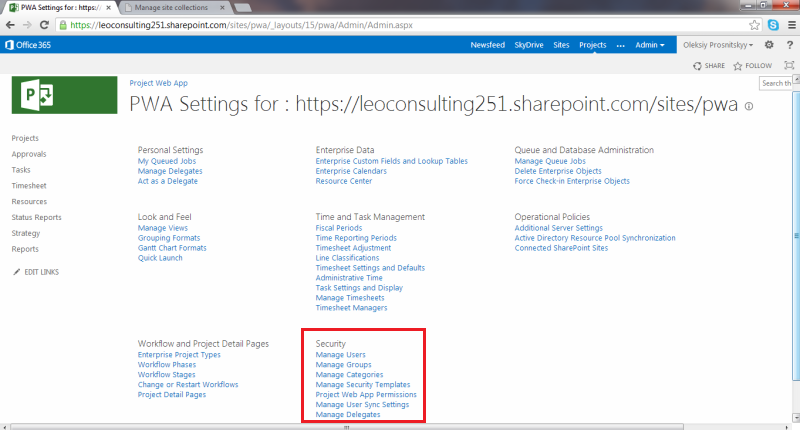Open Fiscal Periods
800x430 pixels.
(x=339, y=228)
